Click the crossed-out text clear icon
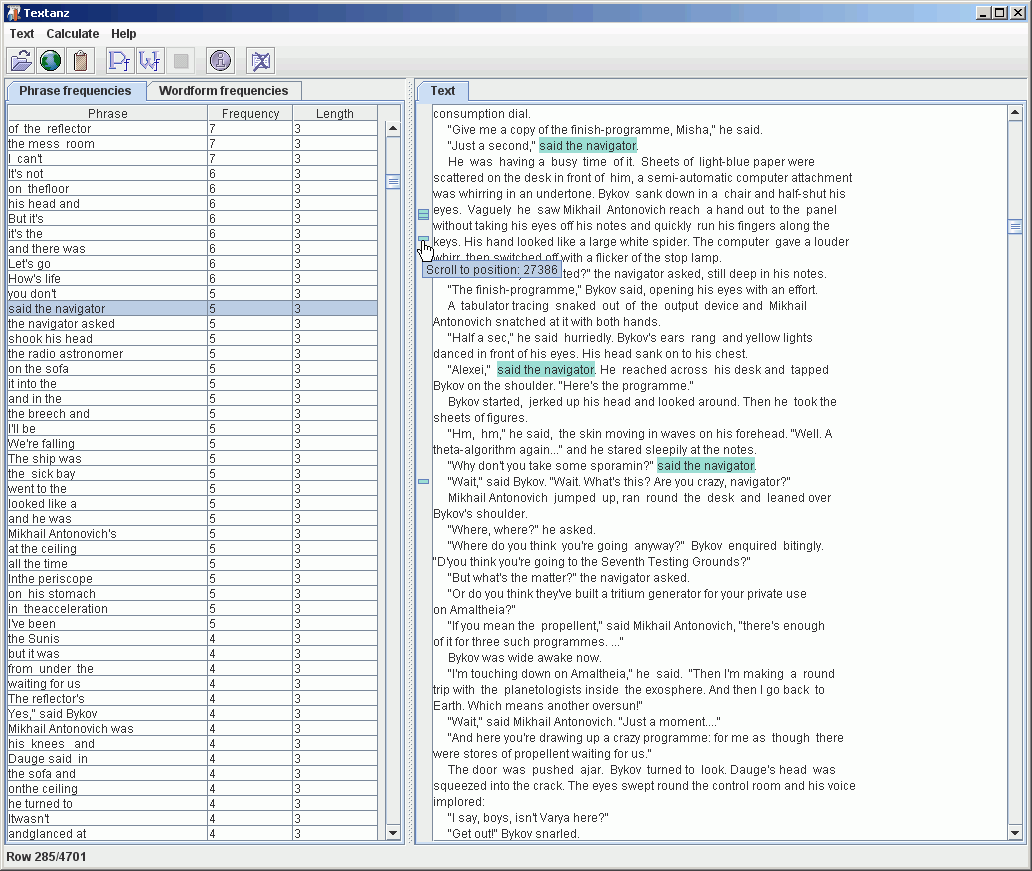Viewport: 1032px width, 871px height. pyautogui.click(x=261, y=61)
